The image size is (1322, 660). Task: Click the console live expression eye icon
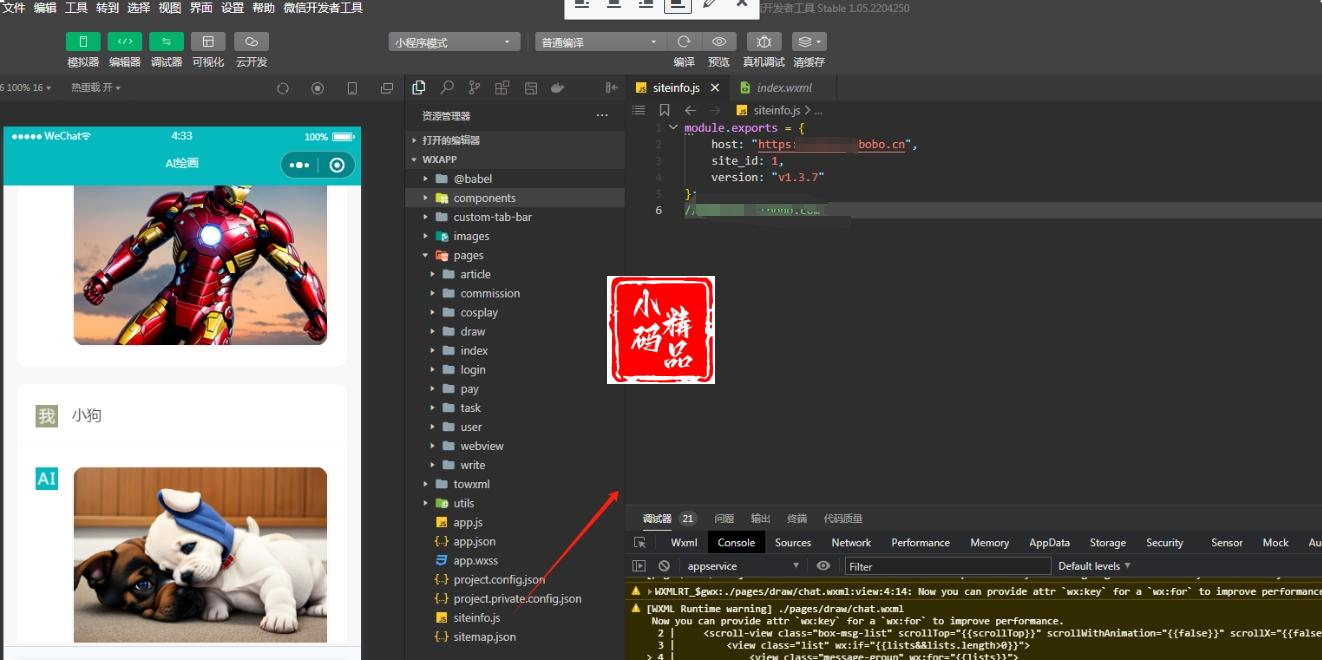point(823,566)
